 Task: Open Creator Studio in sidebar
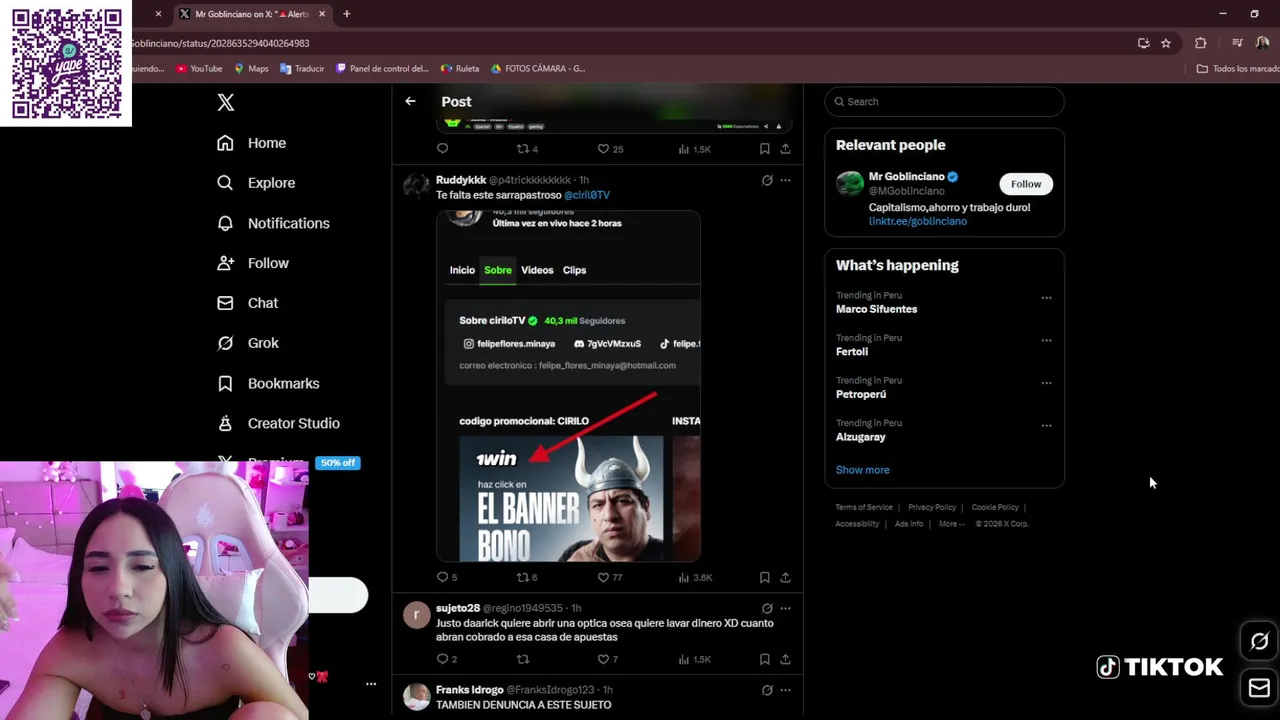coord(279,423)
